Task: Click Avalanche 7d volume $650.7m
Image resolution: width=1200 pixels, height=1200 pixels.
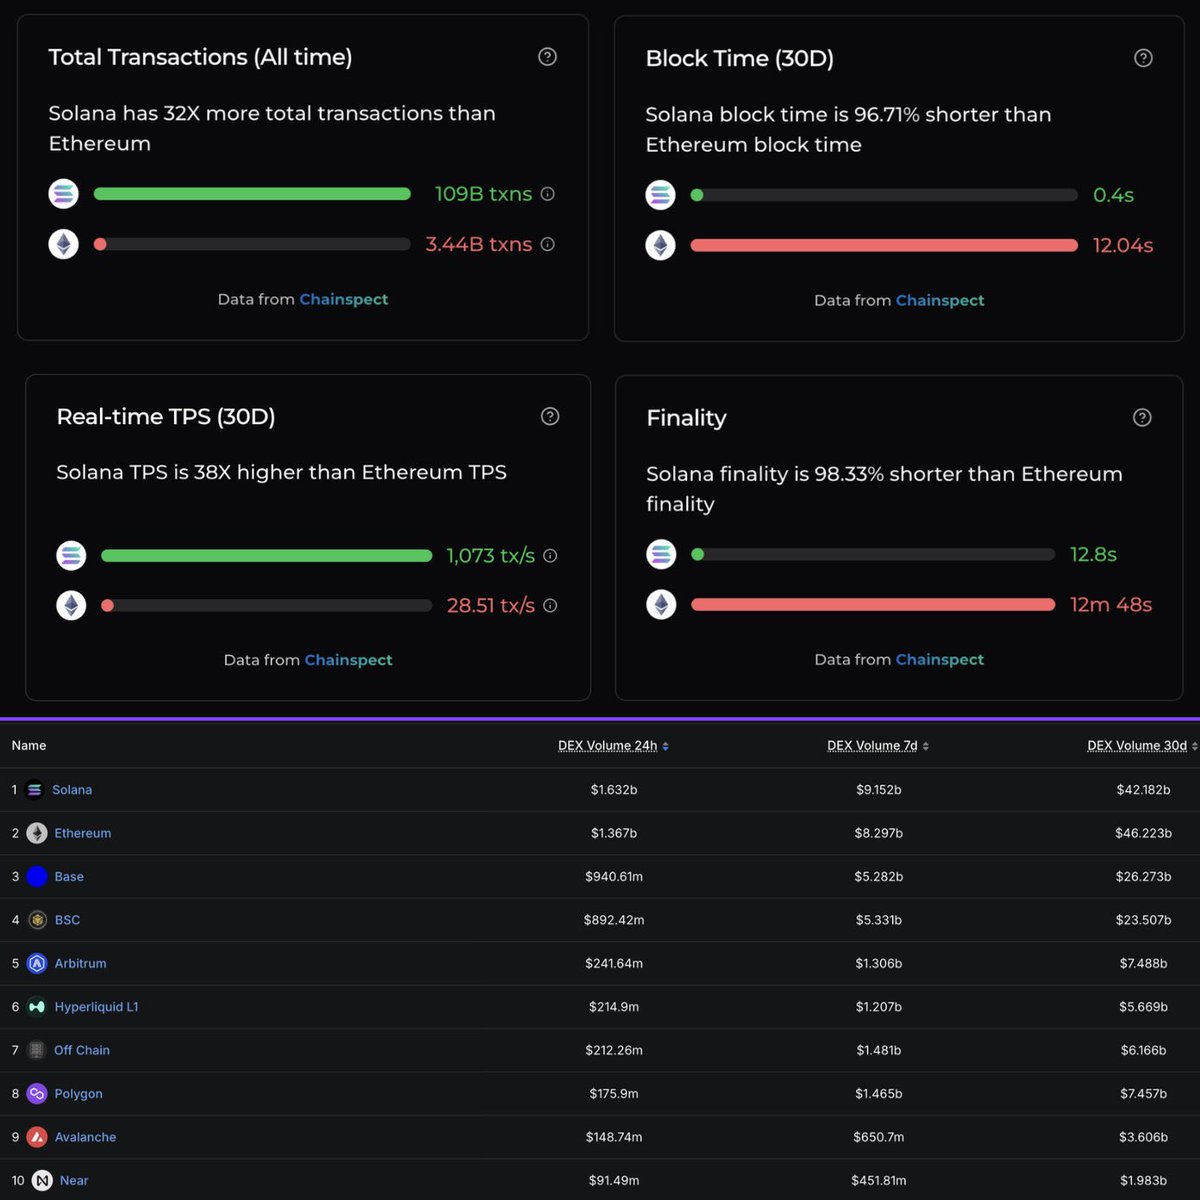Action: point(879,1137)
